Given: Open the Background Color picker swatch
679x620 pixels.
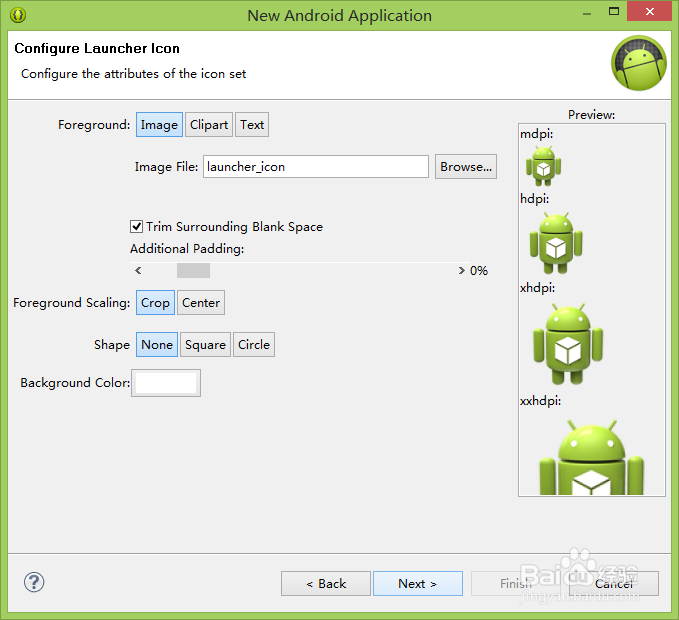Looking at the screenshot, I should pos(166,383).
